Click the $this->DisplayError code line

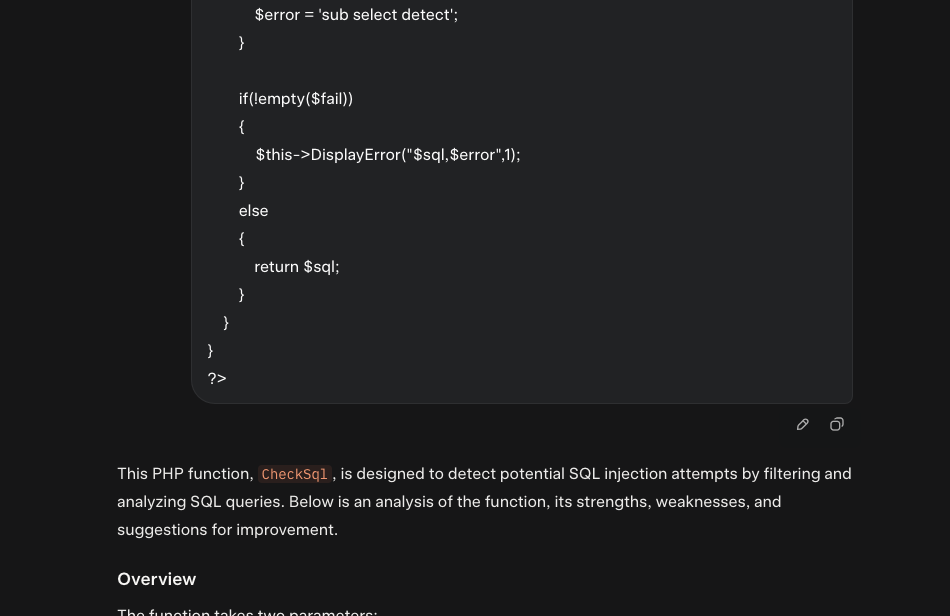click(x=388, y=155)
